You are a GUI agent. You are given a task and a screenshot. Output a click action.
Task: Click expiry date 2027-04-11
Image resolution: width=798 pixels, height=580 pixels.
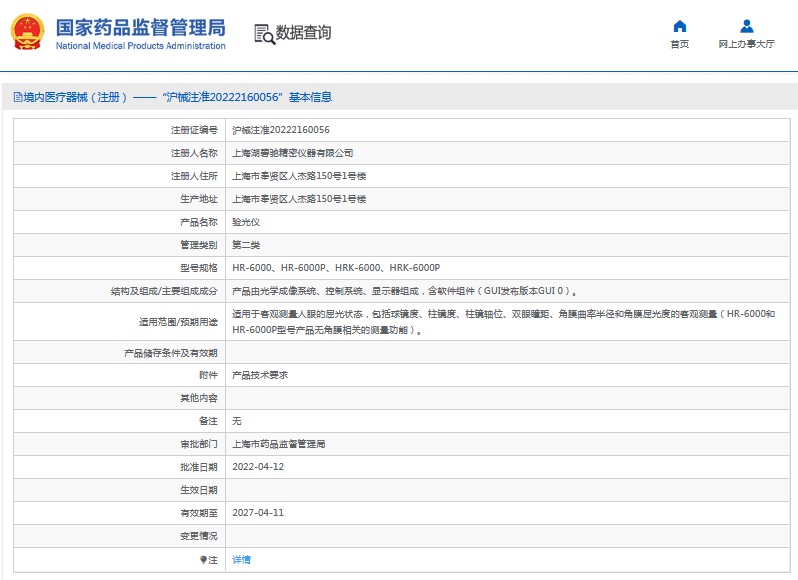(258, 513)
